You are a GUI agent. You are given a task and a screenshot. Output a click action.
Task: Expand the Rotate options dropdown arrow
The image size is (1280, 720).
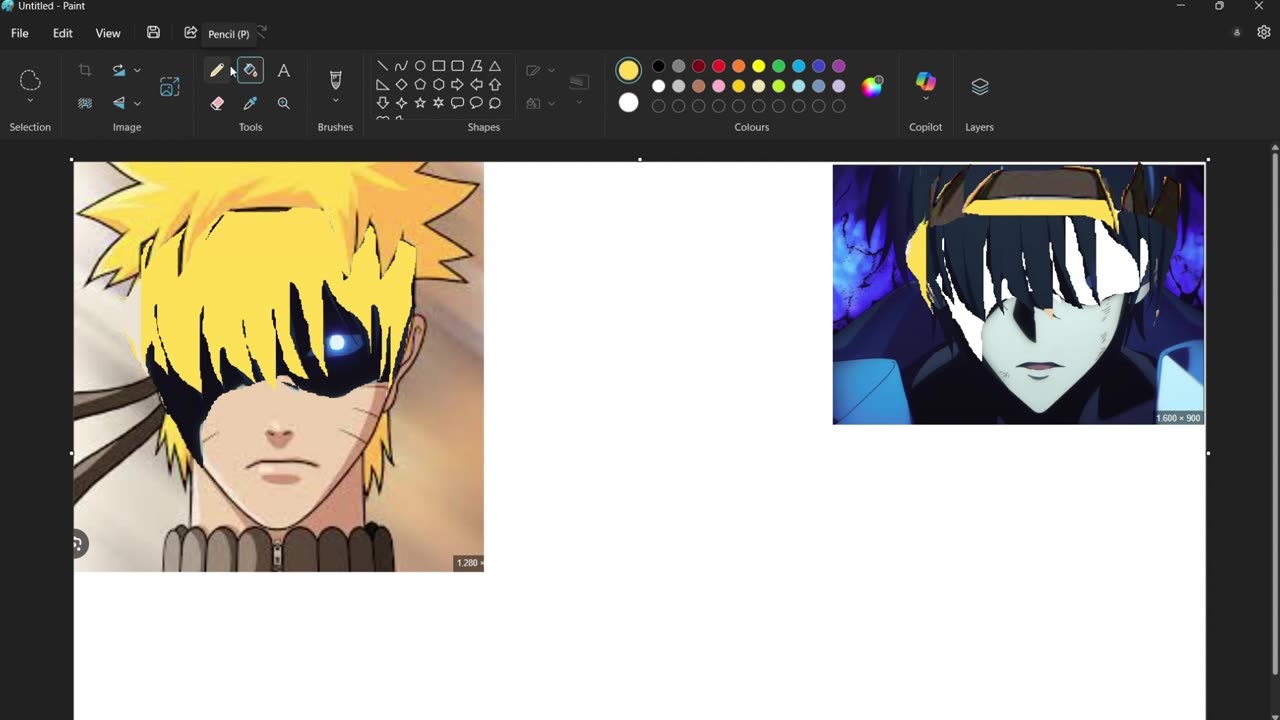[x=137, y=70]
